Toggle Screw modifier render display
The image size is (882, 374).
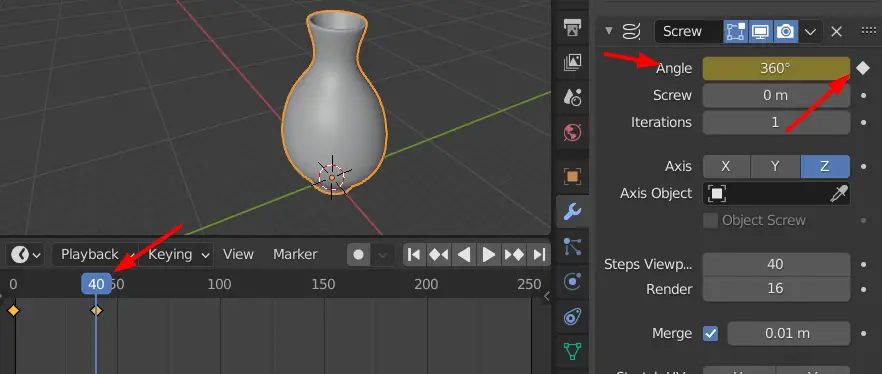[x=785, y=31]
